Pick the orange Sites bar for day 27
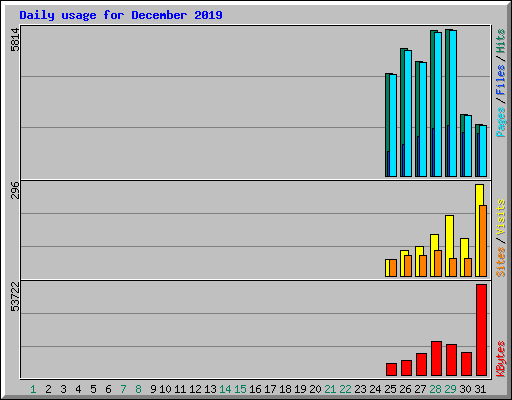Screen dimensions: 512x400 click(x=423, y=266)
